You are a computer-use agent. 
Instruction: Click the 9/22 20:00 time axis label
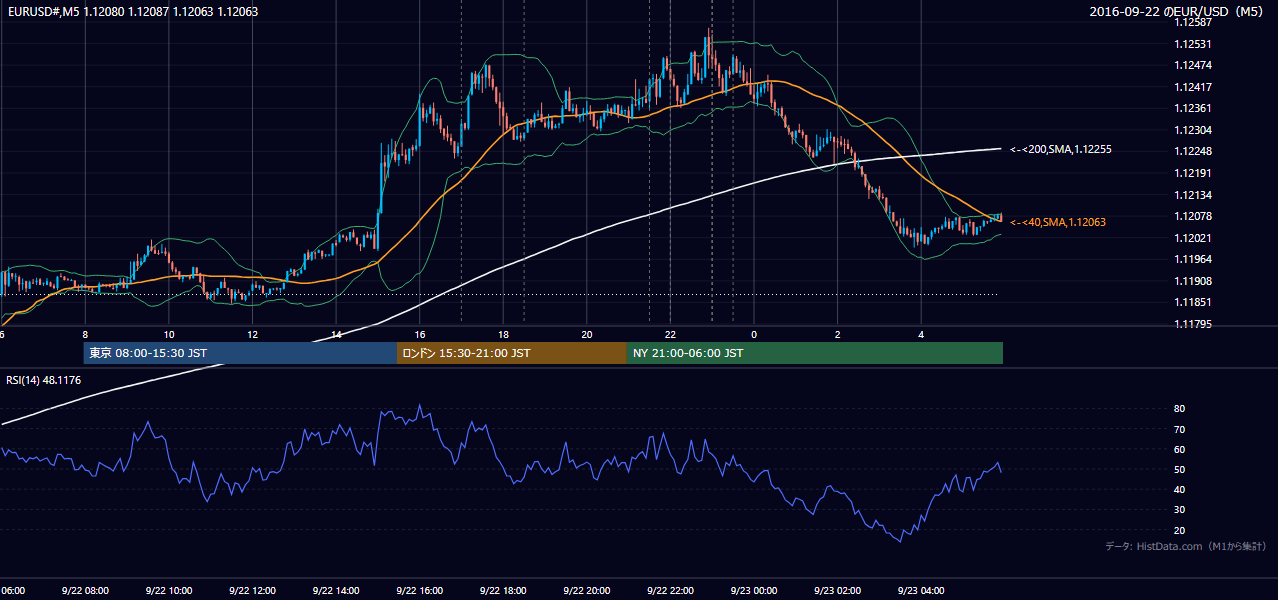point(586,591)
